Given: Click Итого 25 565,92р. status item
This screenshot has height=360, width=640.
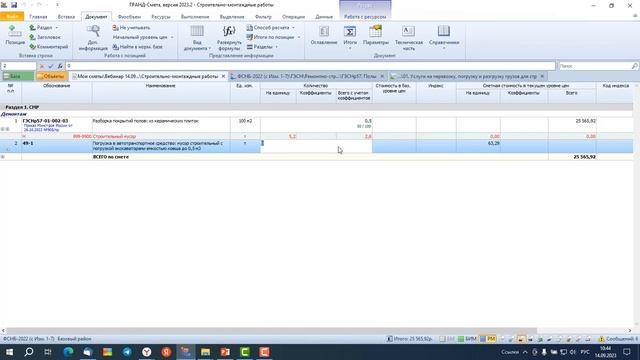Looking at the screenshot, I should coord(409,339).
